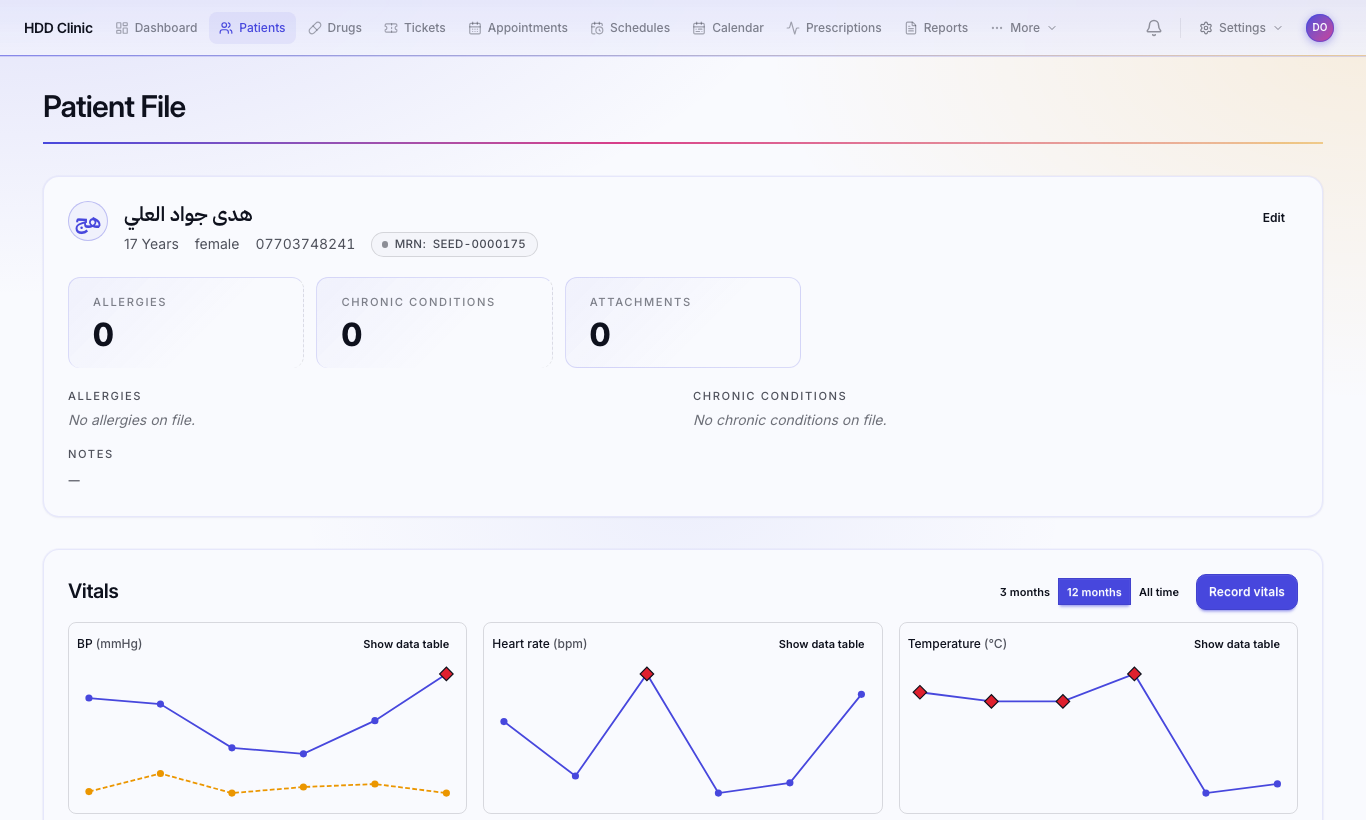Viewport: 1366px width, 820px height.
Task: Click the patient initials avatar icon
Action: click(88, 221)
